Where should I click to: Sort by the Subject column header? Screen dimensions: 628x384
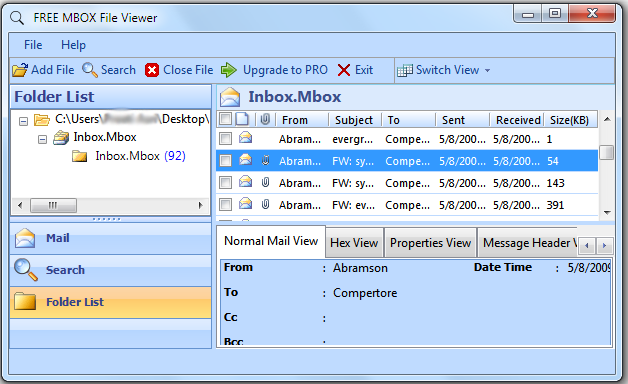354,120
